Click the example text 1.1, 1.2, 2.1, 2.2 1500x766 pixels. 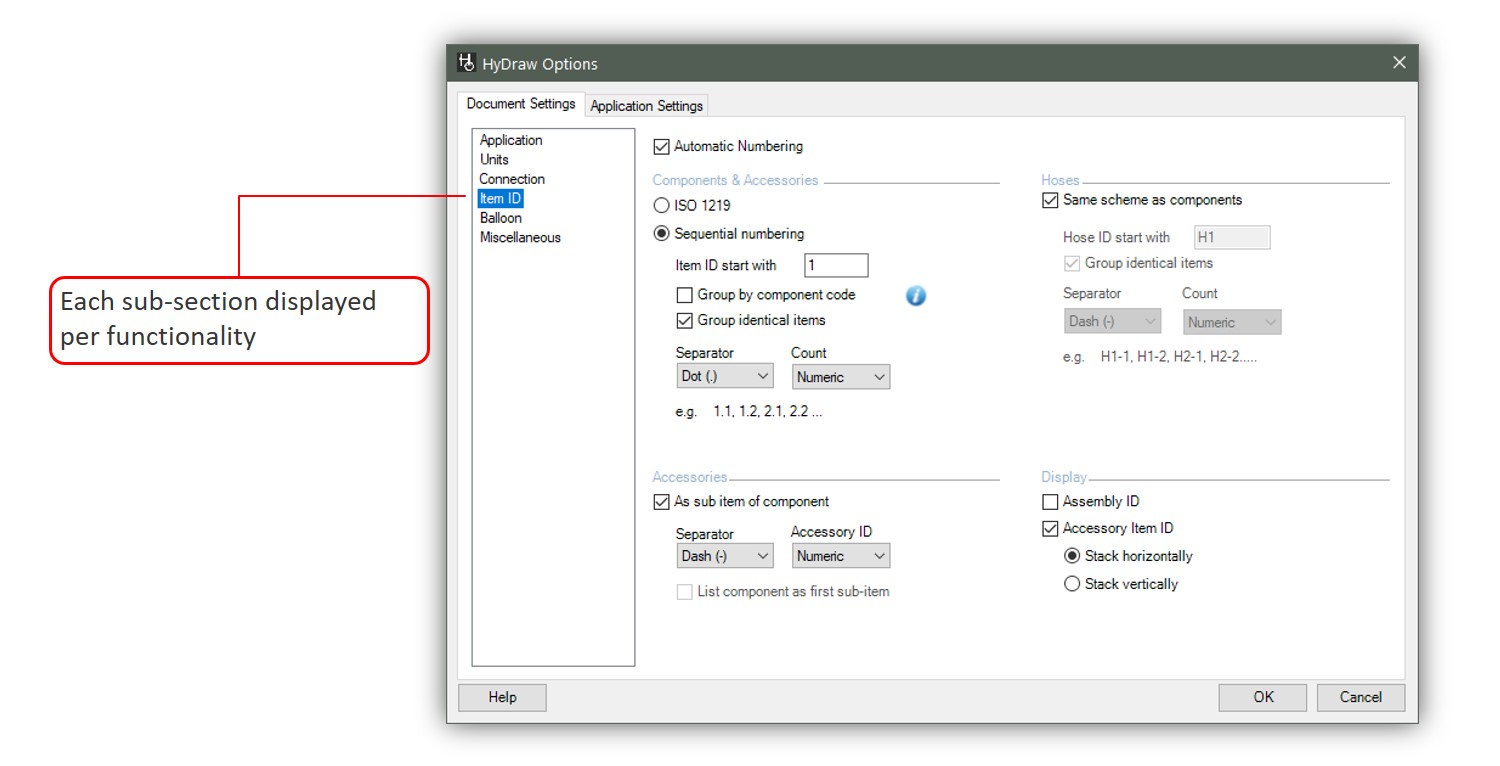click(767, 412)
